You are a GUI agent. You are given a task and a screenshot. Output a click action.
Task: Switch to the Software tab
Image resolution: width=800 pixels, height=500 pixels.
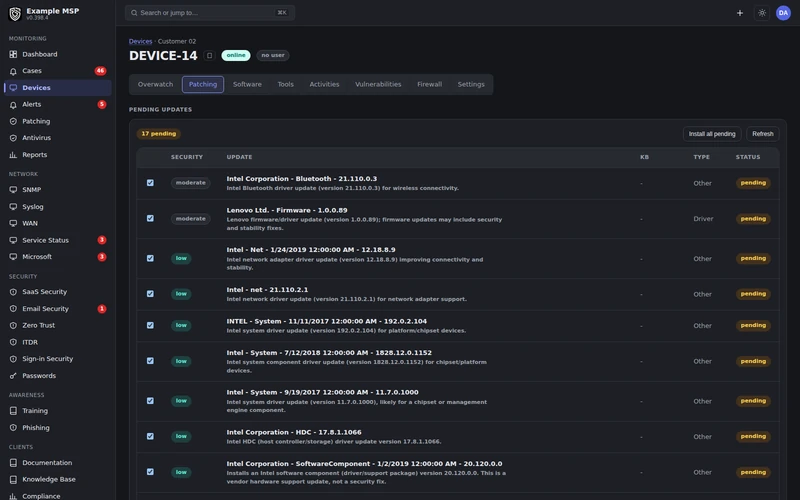(x=247, y=84)
